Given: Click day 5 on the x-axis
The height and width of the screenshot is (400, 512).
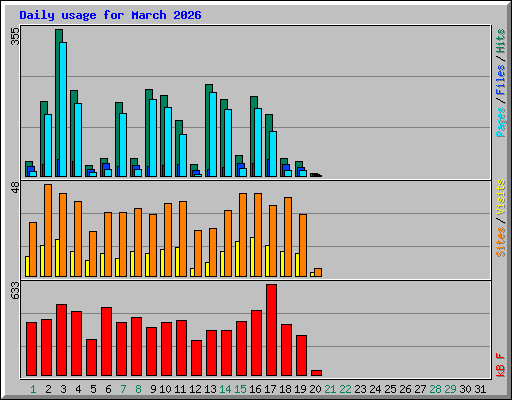Looking at the screenshot, I should pos(93,389).
